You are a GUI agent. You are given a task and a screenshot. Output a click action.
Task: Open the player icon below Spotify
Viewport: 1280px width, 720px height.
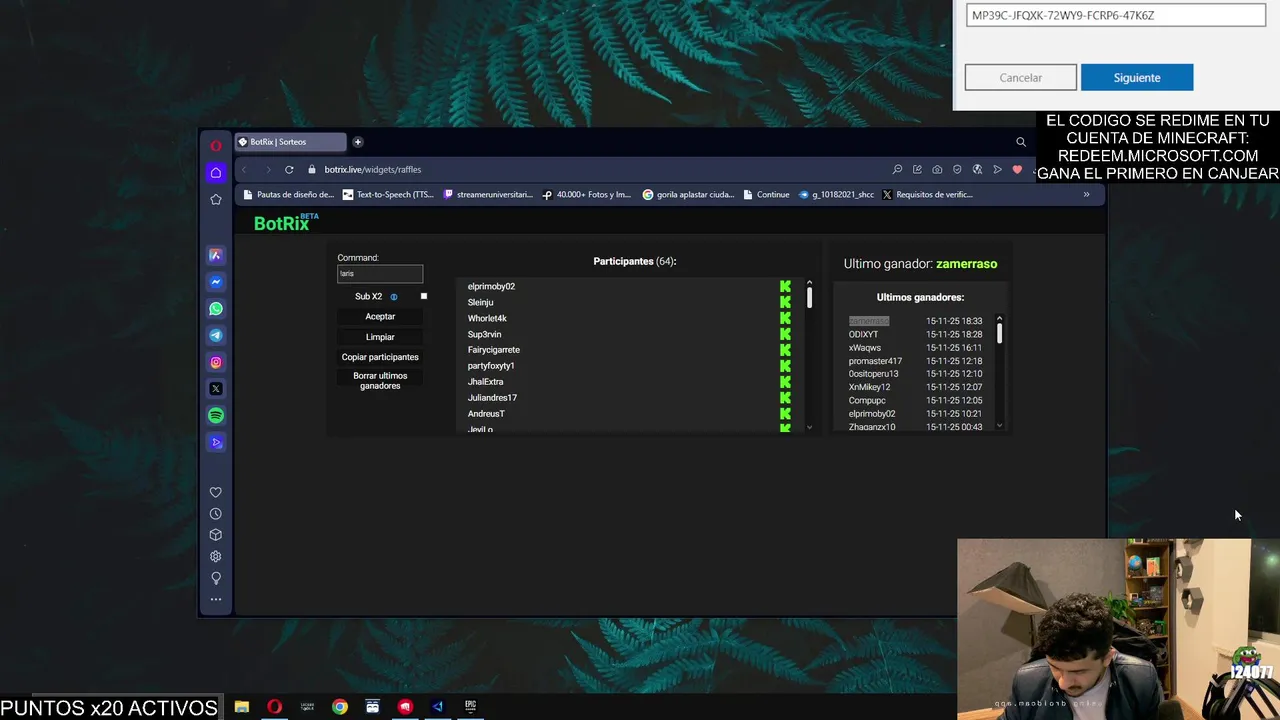pos(215,442)
